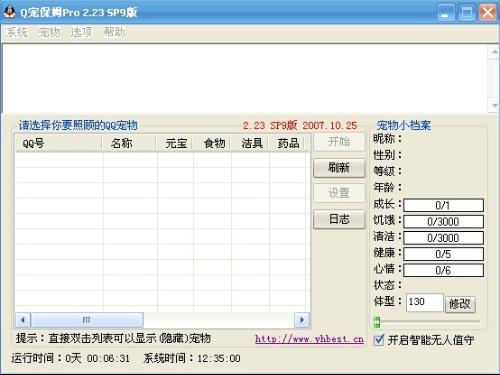Toggle the 开启智能无人值守 checkbox

pyautogui.click(x=379, y=340)
